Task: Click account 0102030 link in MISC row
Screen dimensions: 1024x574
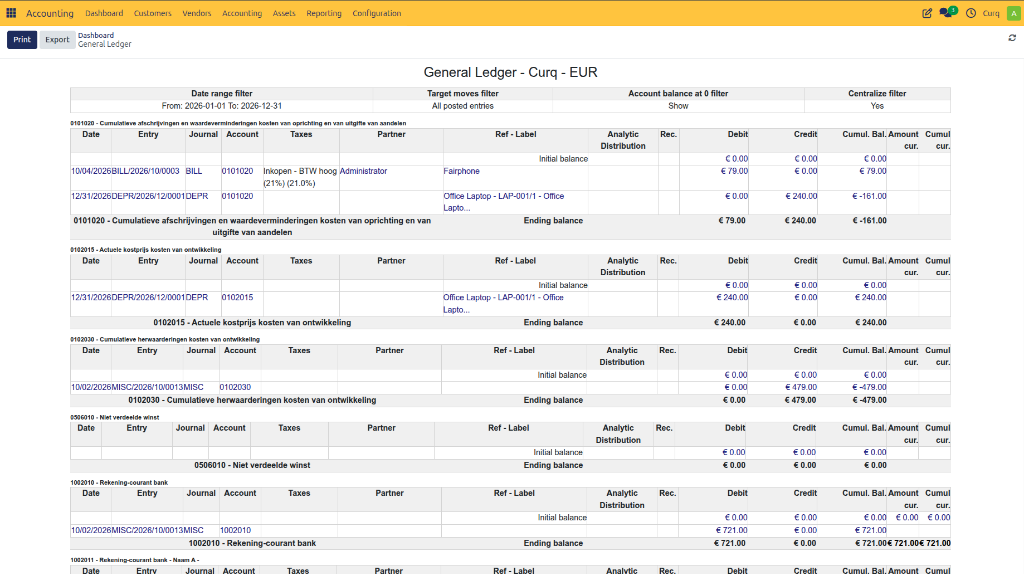Action: click(235, 387)
